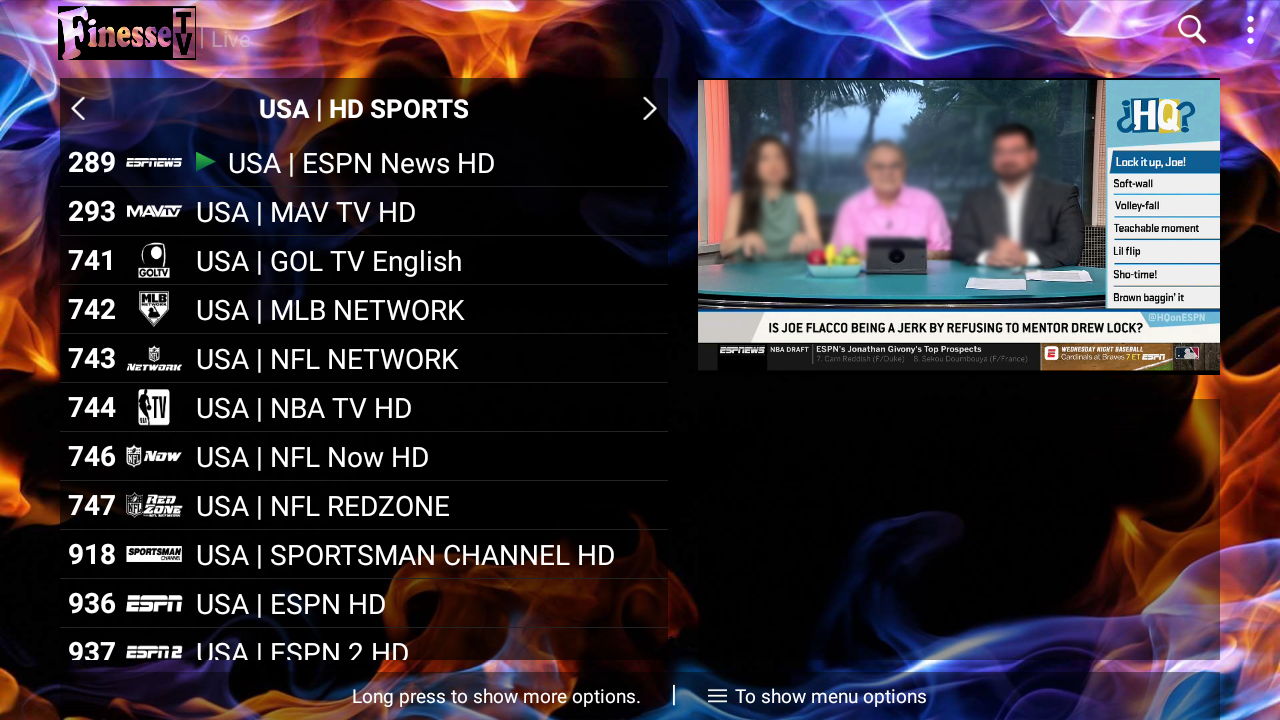Select USA | MAV TV HD channel
Image resolution: width=1280 pixels, height=720 pixels.
(x=364, y=211)
